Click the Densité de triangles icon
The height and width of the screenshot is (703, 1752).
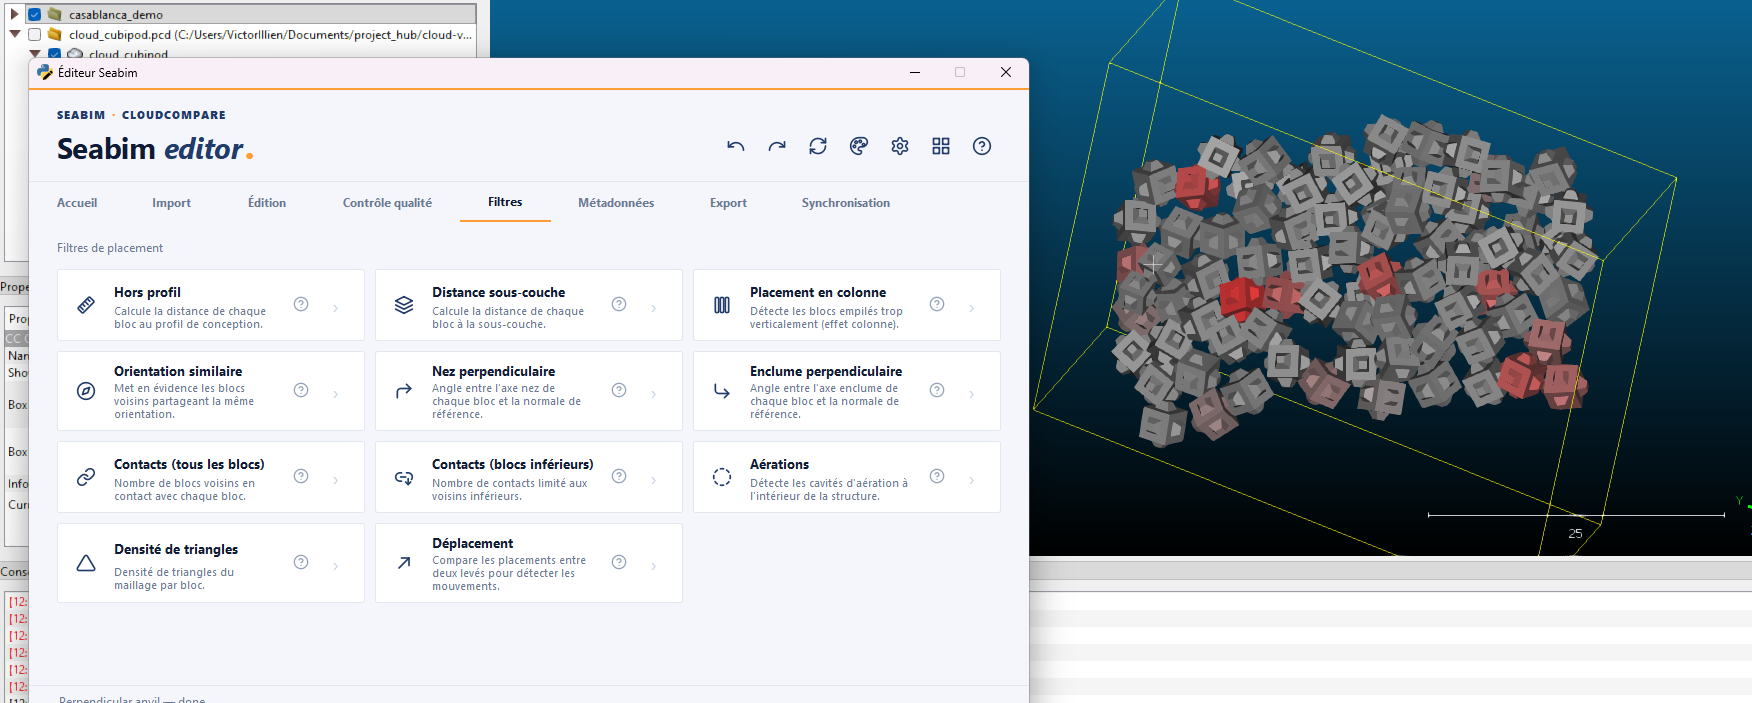tap(86, 563)
